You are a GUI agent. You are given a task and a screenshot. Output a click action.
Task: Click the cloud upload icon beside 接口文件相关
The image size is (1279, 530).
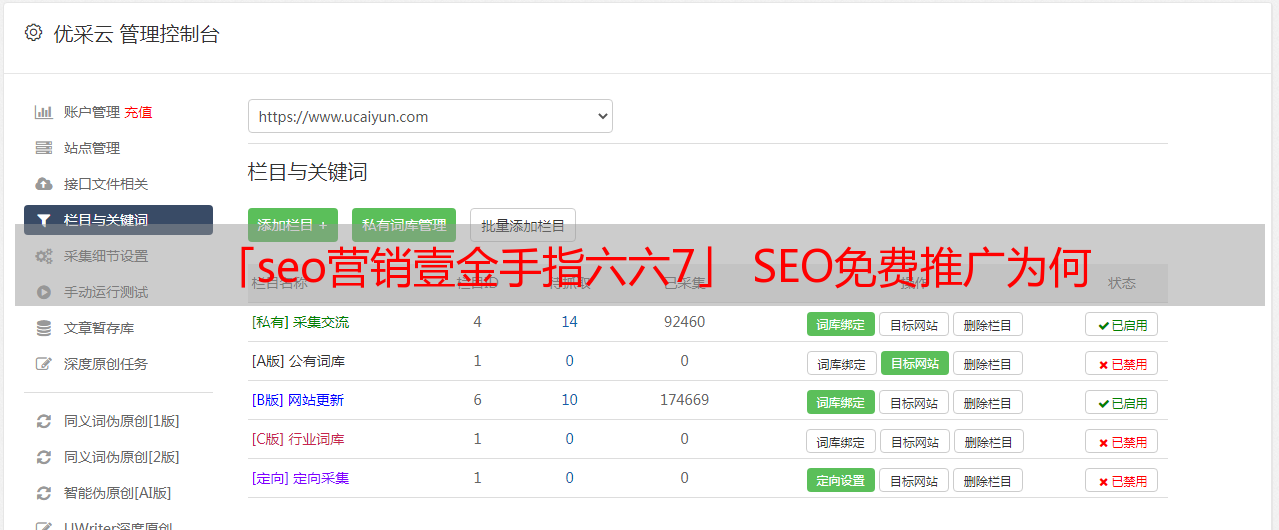(43, 184)
